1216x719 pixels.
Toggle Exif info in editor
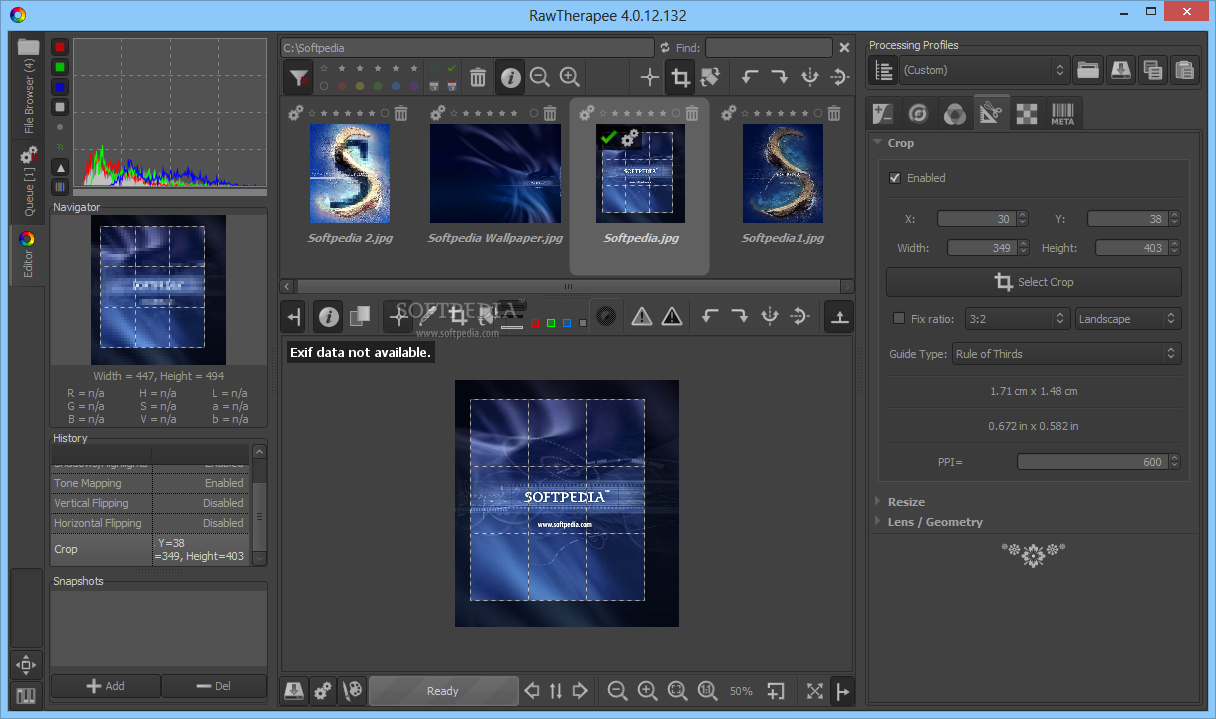pos(328,316)
